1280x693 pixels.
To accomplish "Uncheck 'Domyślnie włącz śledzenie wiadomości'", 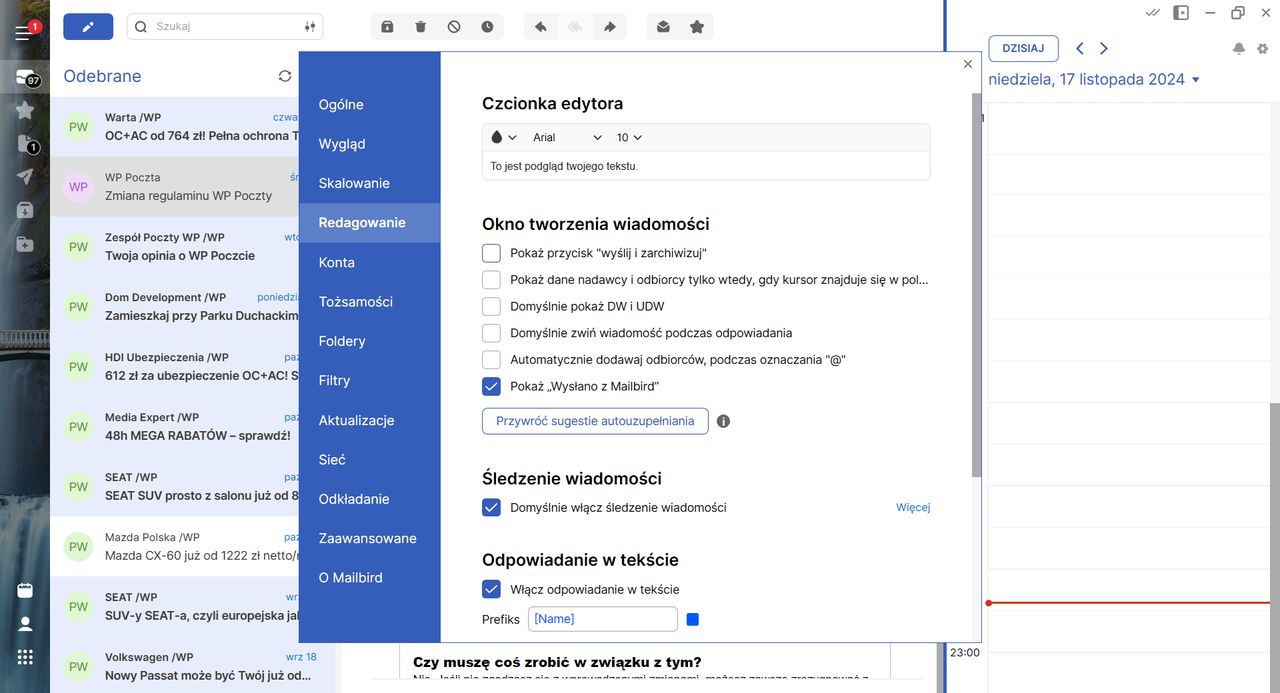I will pos(491,507).
